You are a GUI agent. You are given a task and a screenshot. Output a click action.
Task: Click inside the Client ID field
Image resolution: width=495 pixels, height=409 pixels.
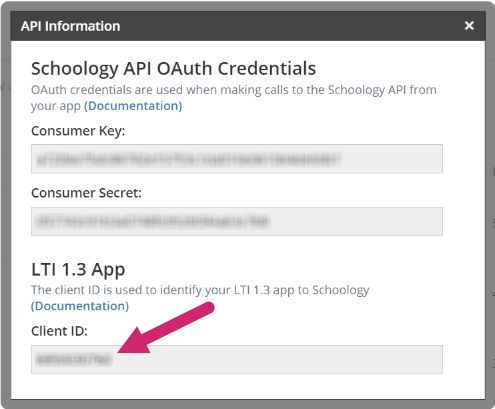pyautogui.click(x=237, y=360)
